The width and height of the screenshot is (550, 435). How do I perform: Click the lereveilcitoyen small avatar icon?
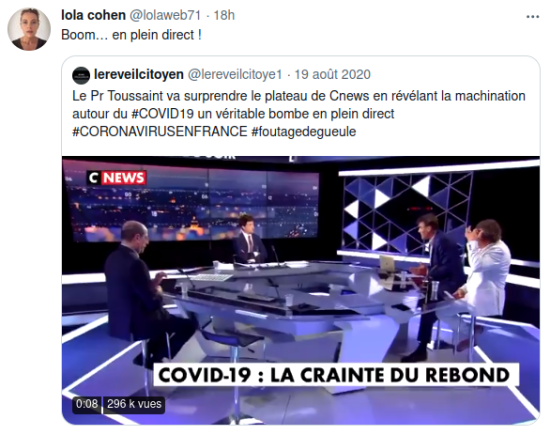click(x=81, y=75)
